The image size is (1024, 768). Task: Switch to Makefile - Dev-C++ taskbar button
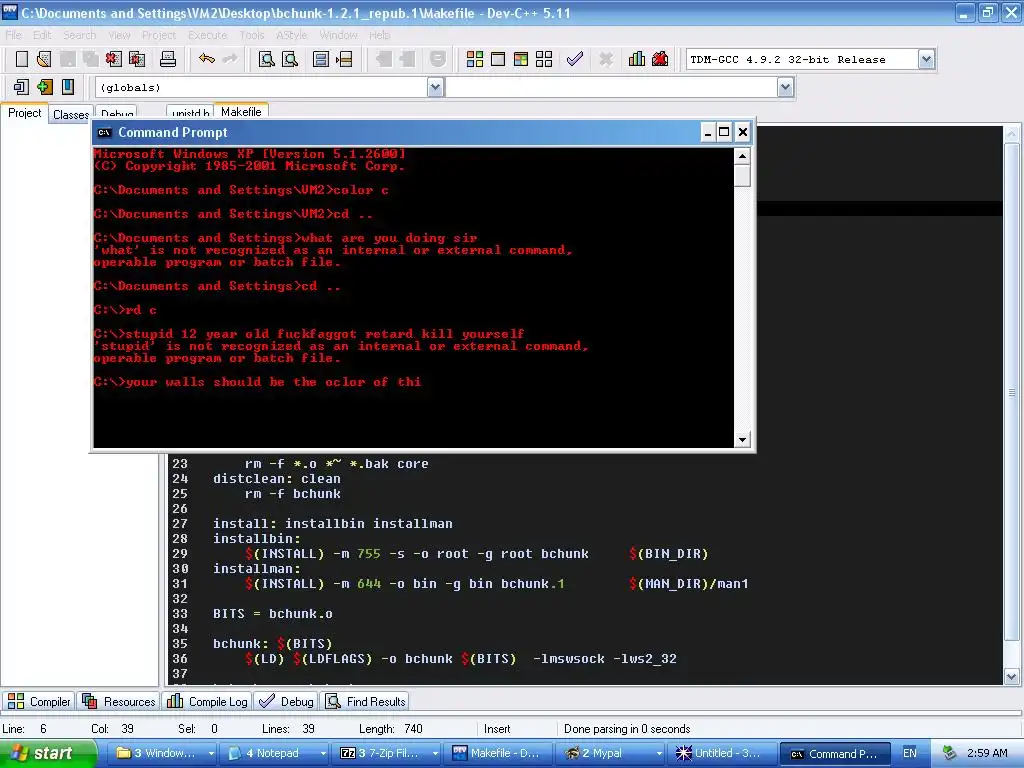[x=499, y=754]
